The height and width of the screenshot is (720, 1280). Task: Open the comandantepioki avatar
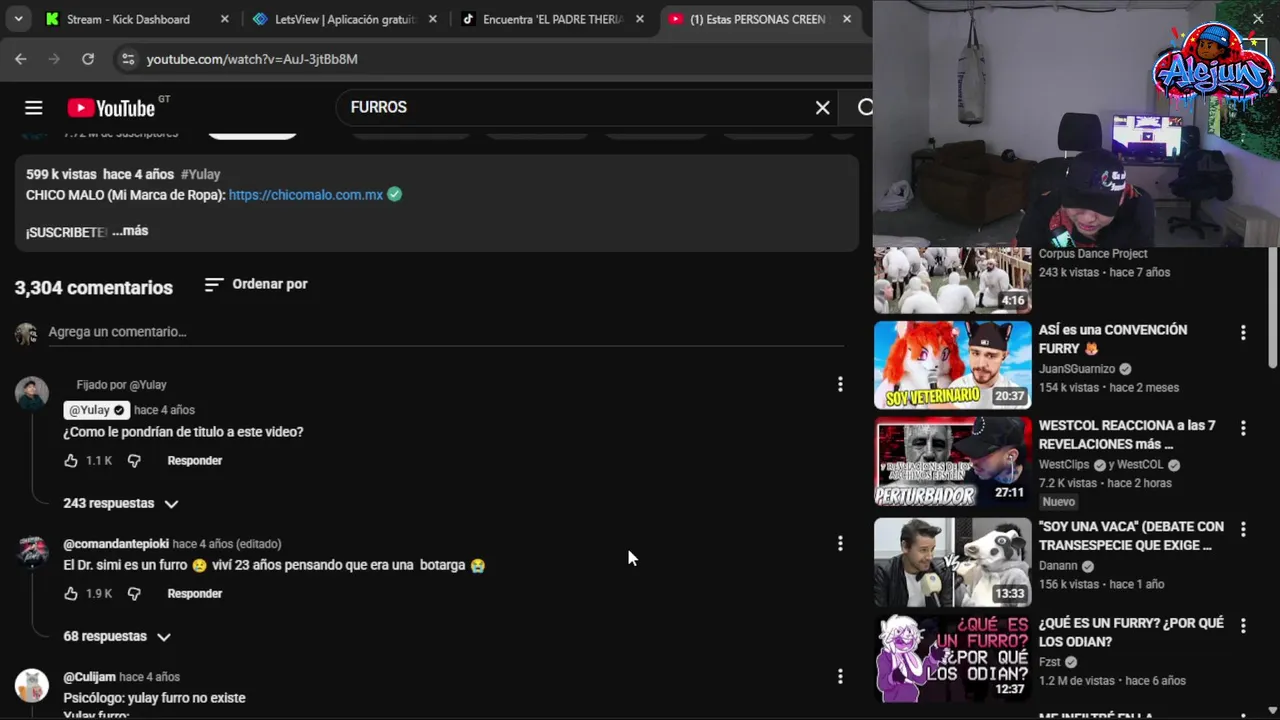pyautogui.click(x=32, y=552)
